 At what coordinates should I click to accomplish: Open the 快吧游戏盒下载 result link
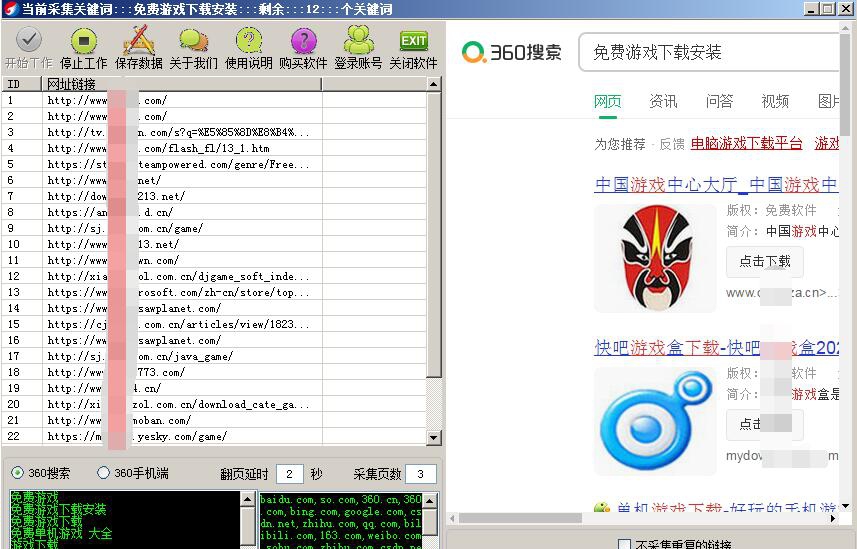tap(717, 347)
